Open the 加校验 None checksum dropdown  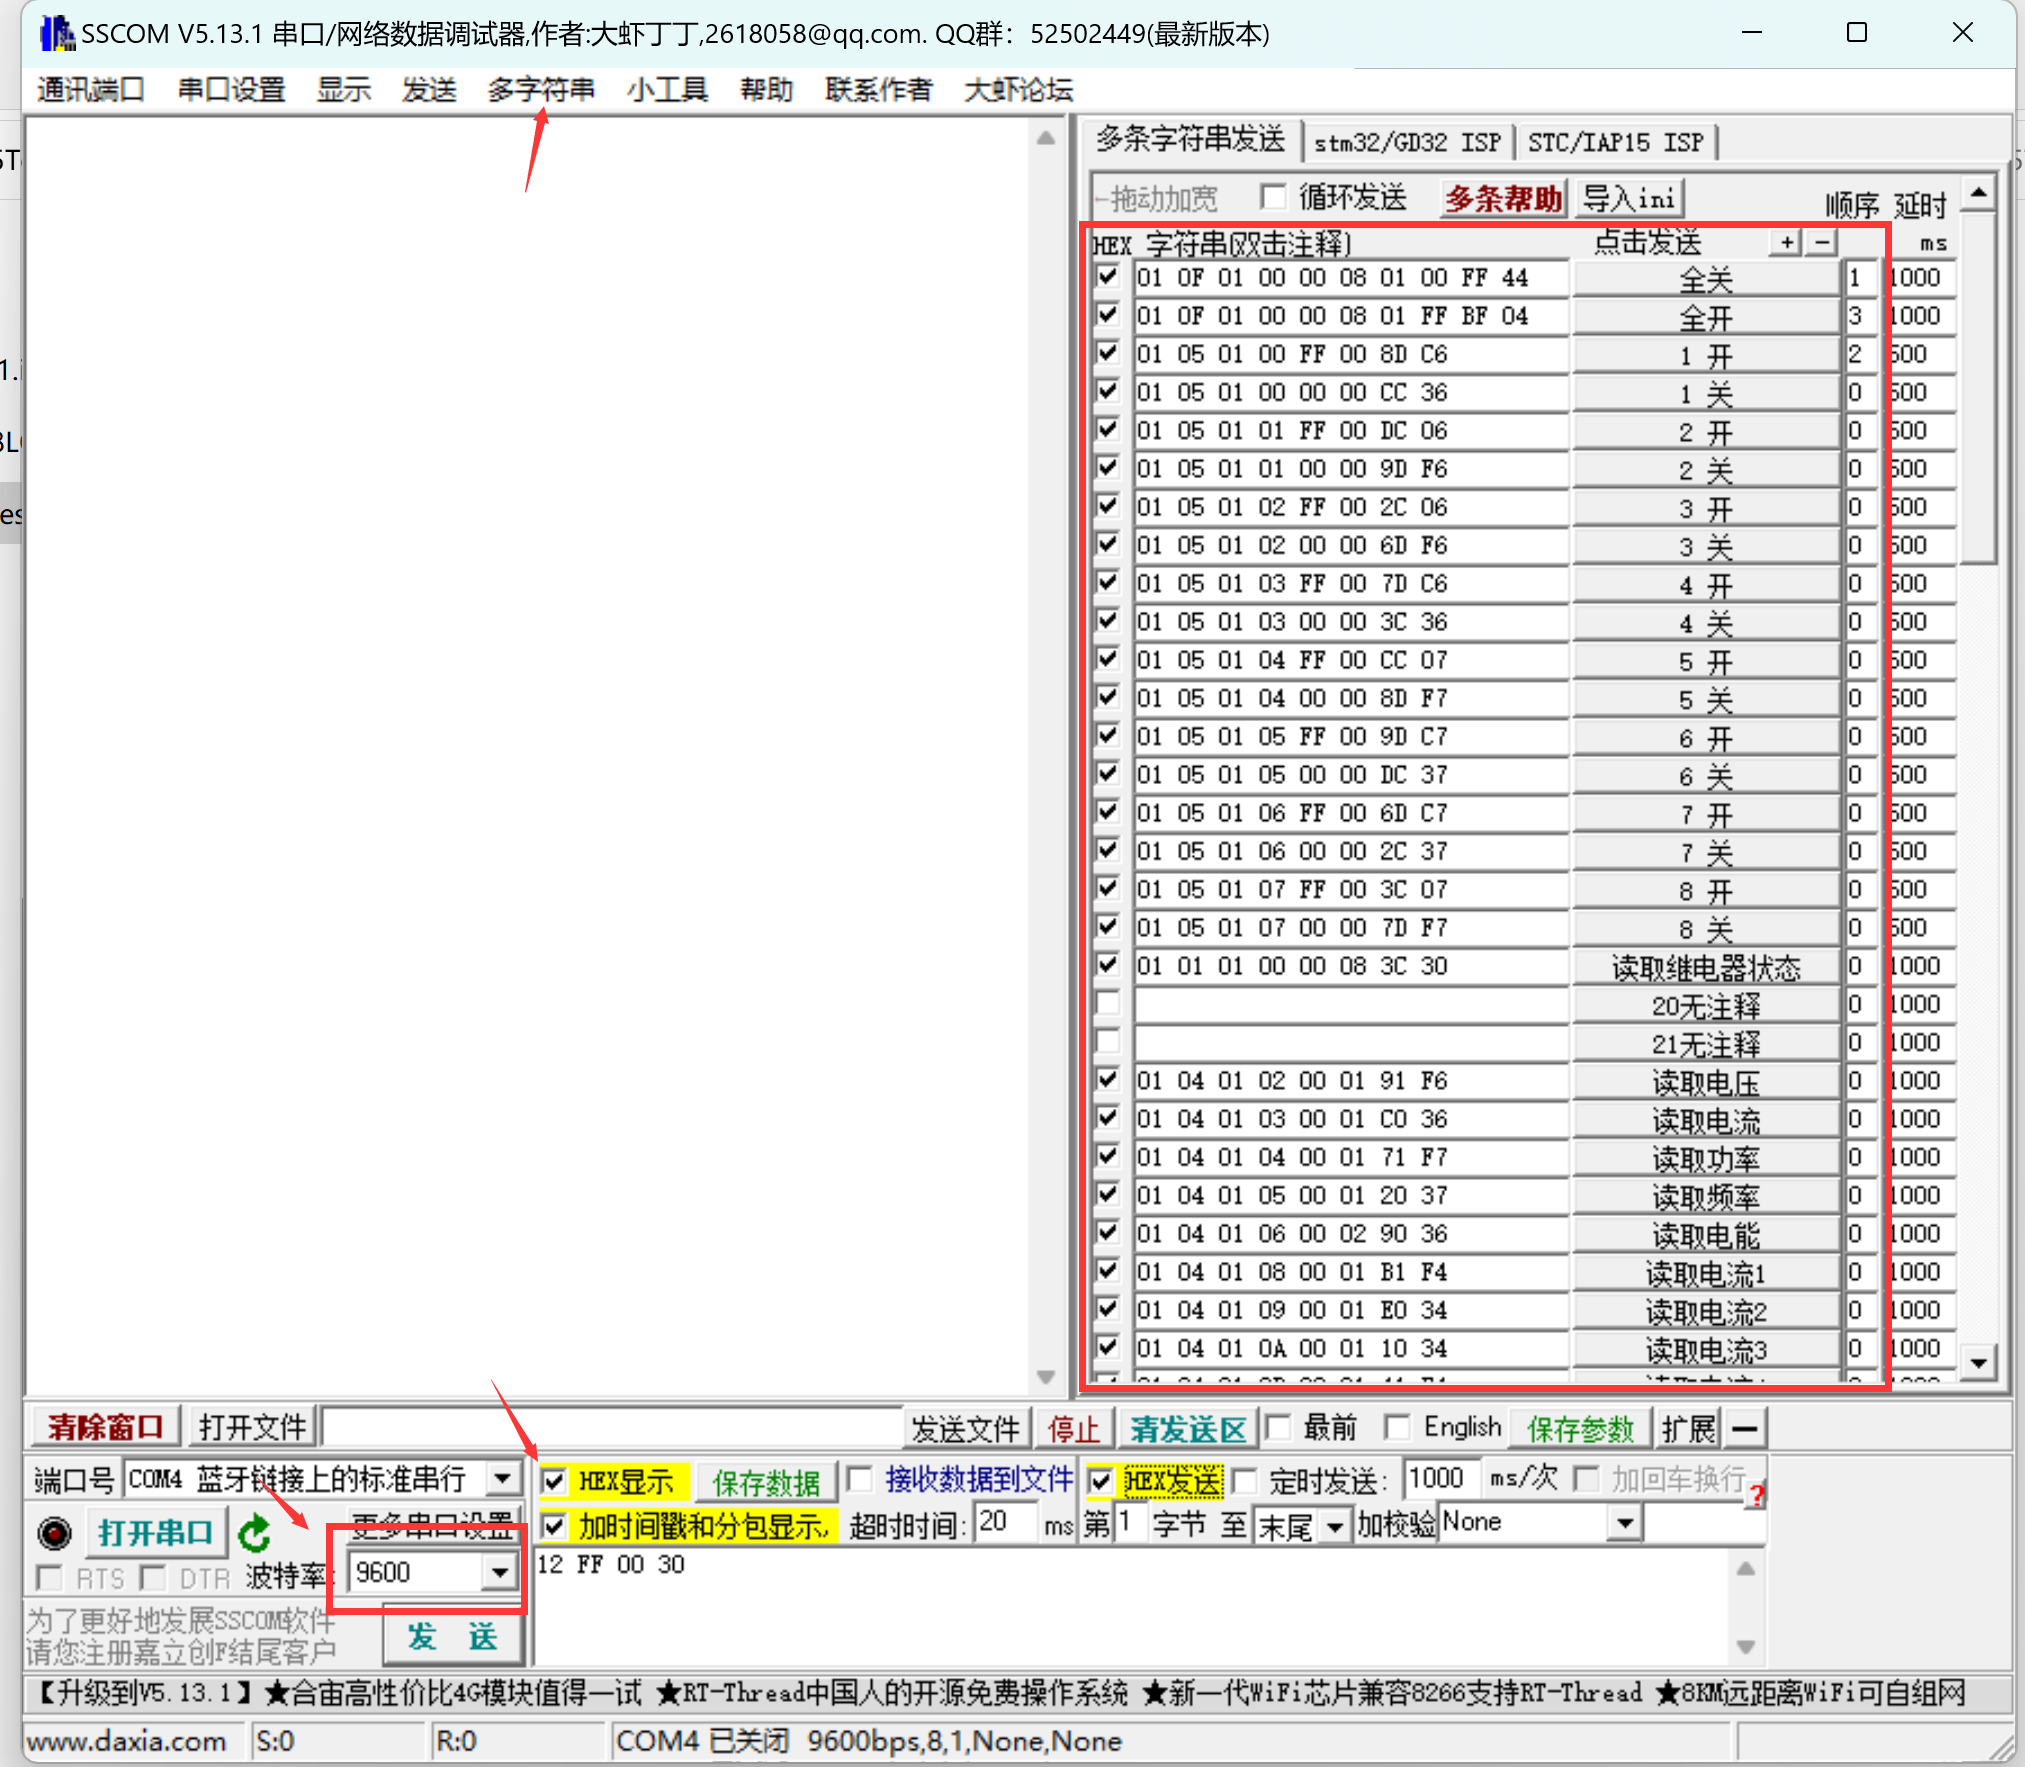click(1625, 1523)
